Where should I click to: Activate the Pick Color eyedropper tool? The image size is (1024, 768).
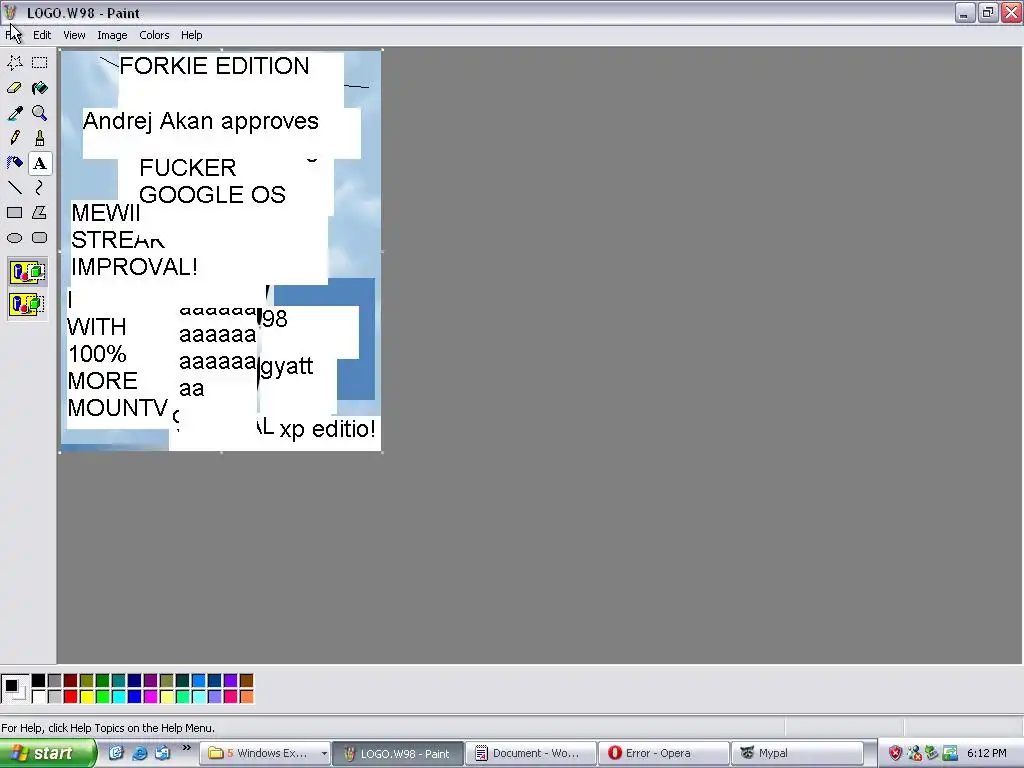point(14,113)
